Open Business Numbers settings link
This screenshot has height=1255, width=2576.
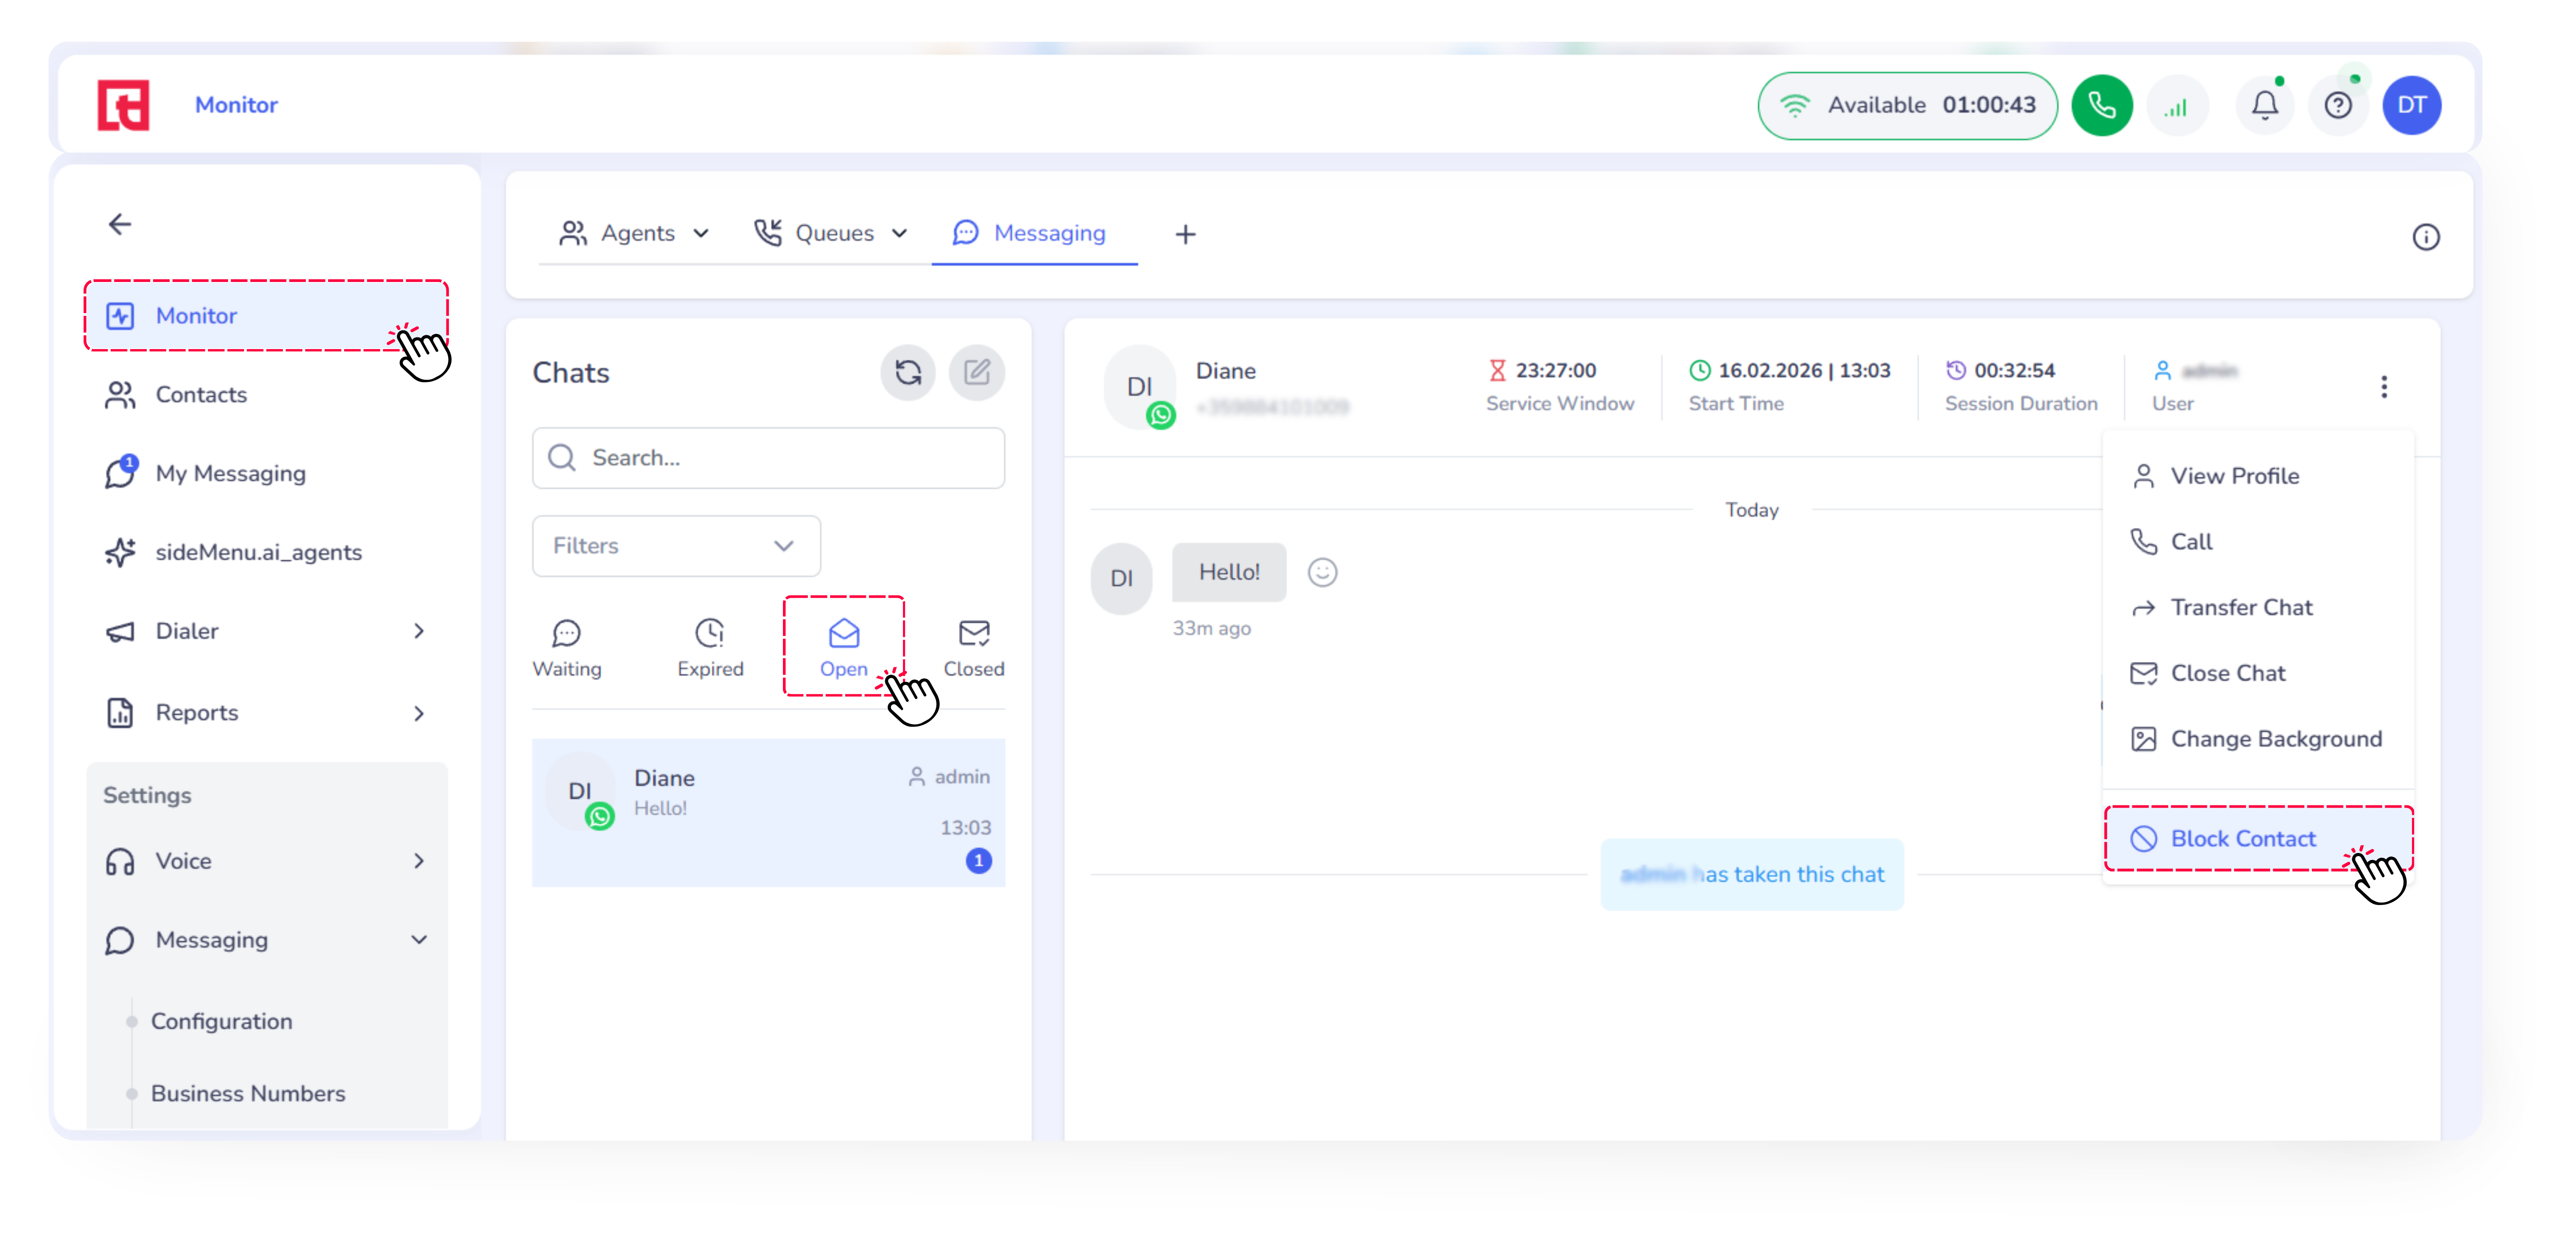pyautogui.click(x=248, y=1093)
